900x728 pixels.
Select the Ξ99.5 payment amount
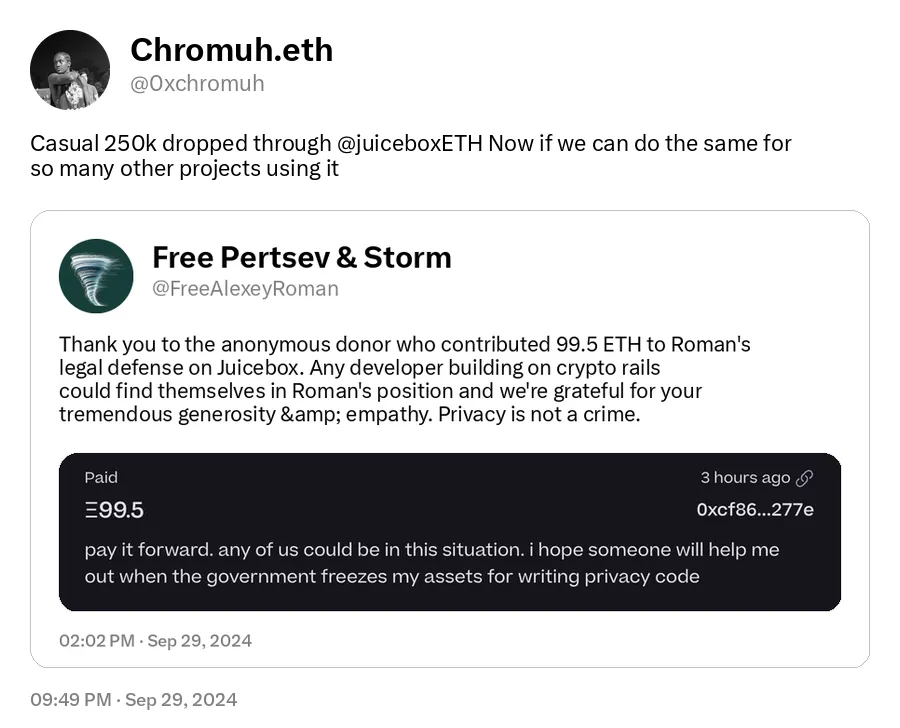[114, 510]
